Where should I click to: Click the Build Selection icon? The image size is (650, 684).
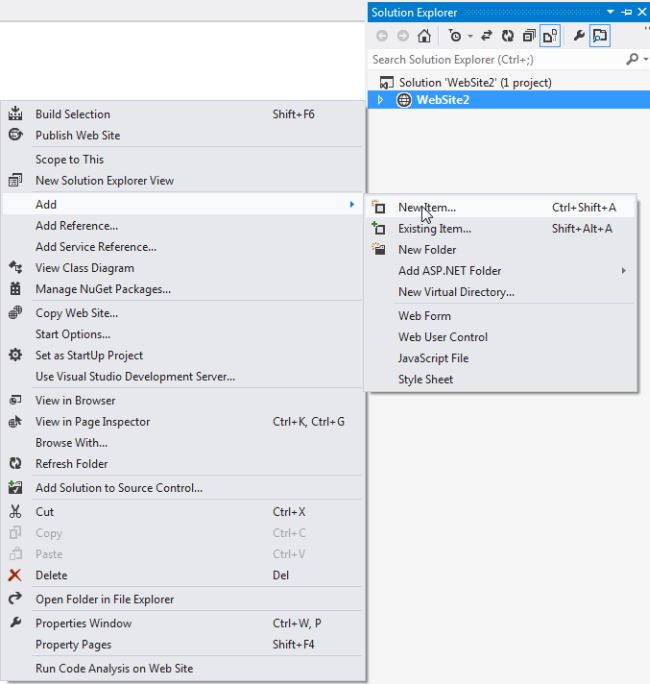15,113
